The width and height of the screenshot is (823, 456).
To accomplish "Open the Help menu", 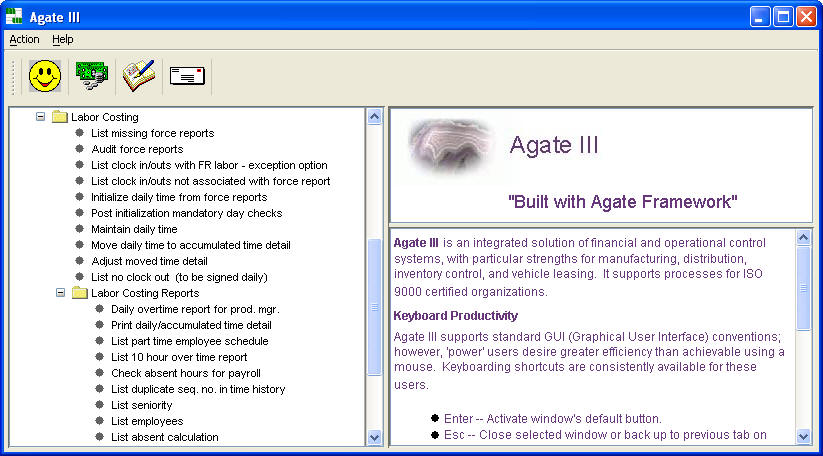I will click(62, 39).
